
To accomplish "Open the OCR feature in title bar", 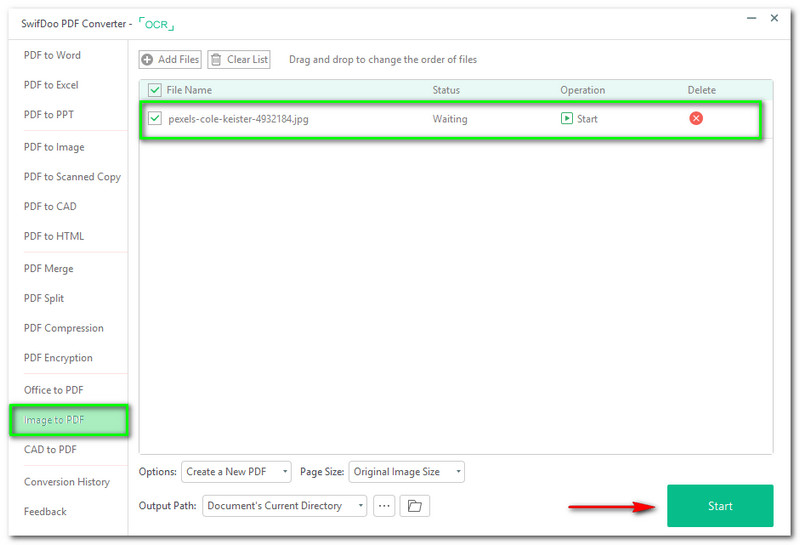I will [156, 24].
